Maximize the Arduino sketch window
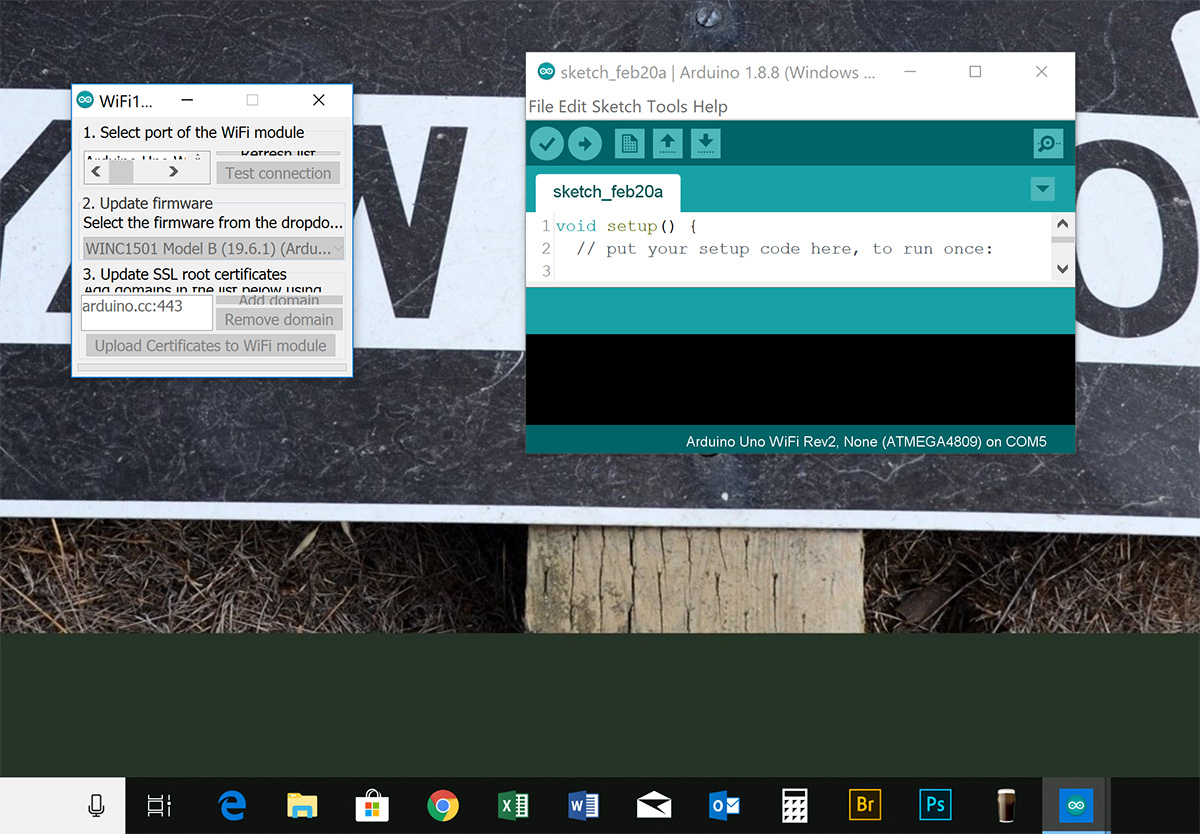This screenshot has height=834, width=1200. [975, 72]
